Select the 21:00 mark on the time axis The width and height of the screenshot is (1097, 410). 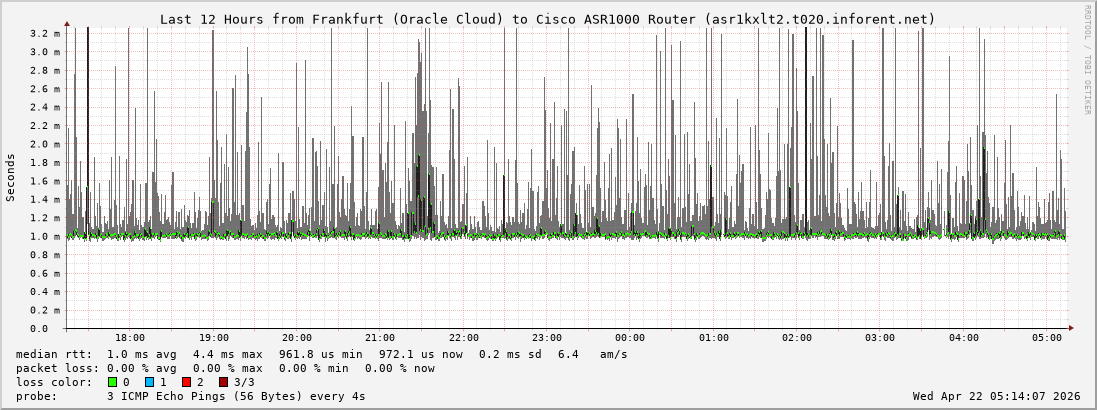click(380, 338)
